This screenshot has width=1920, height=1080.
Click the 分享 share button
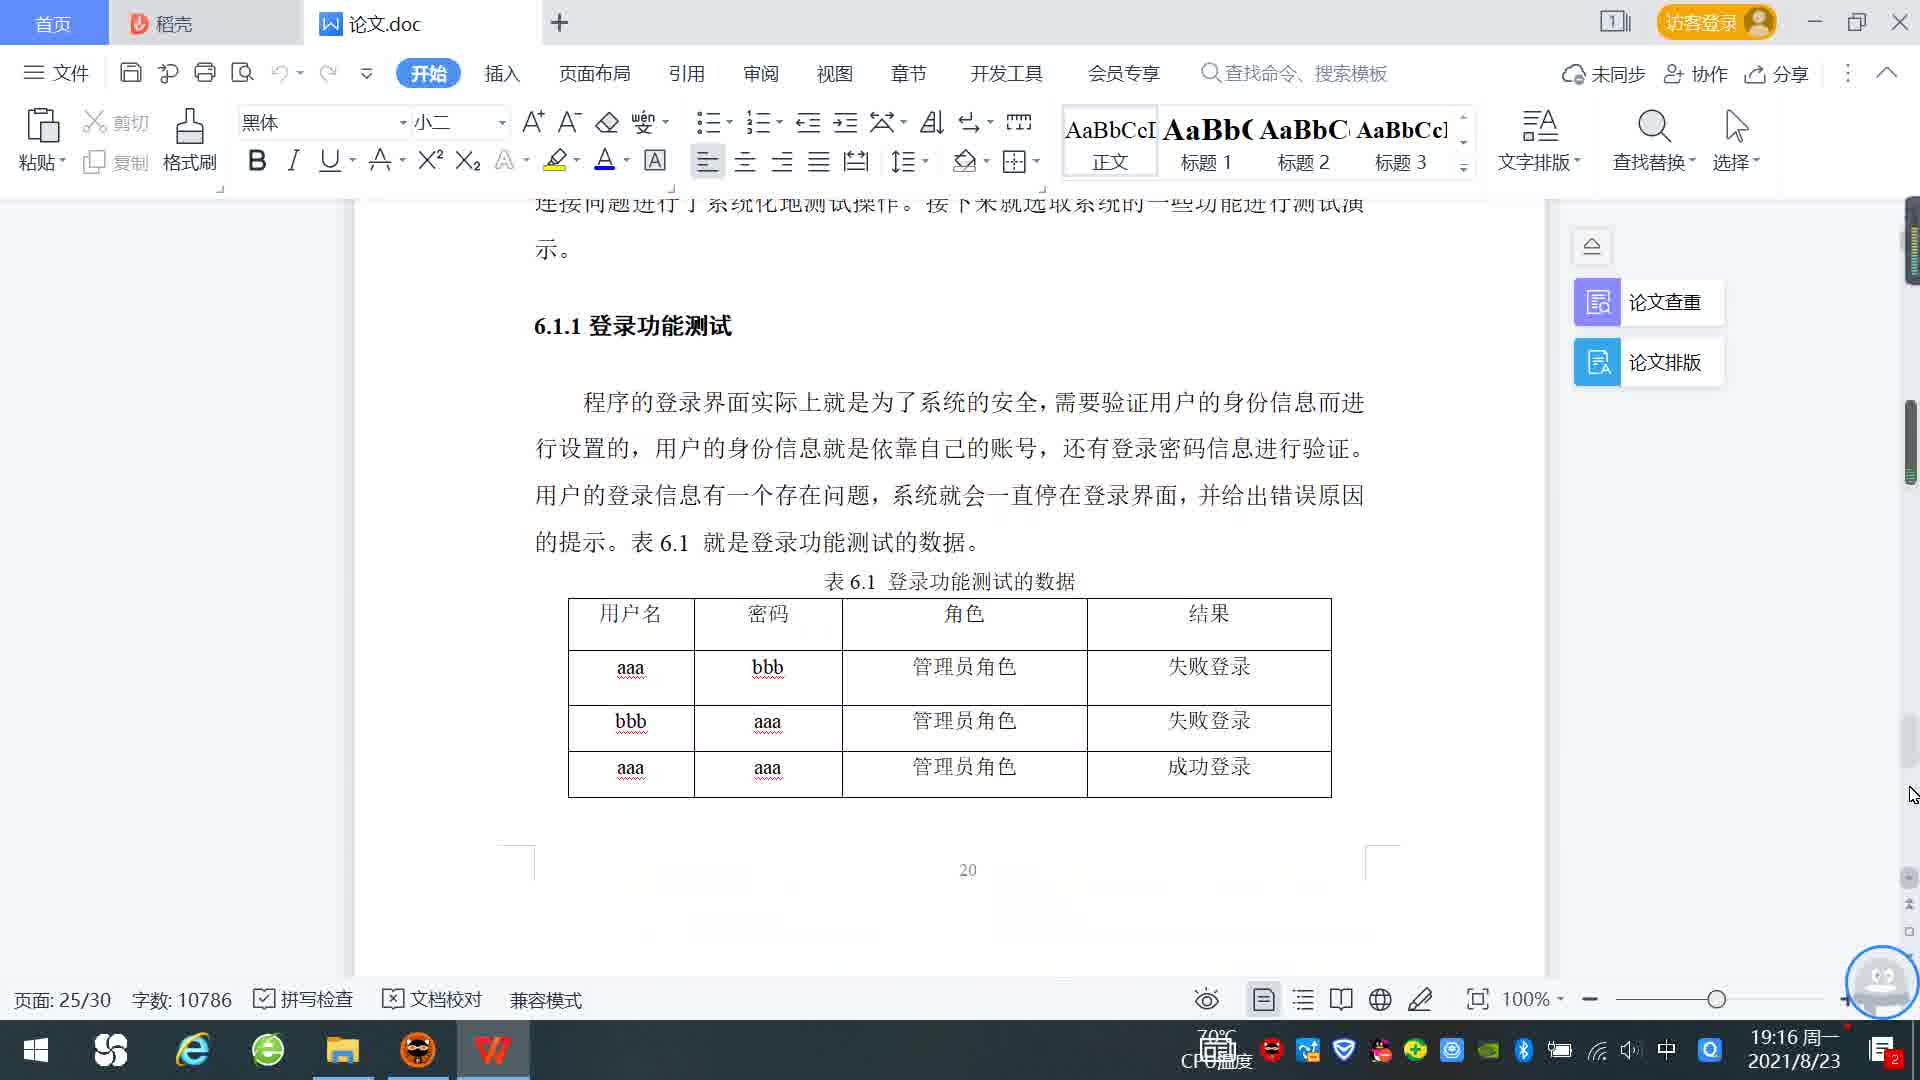[x=1777, y=74]
